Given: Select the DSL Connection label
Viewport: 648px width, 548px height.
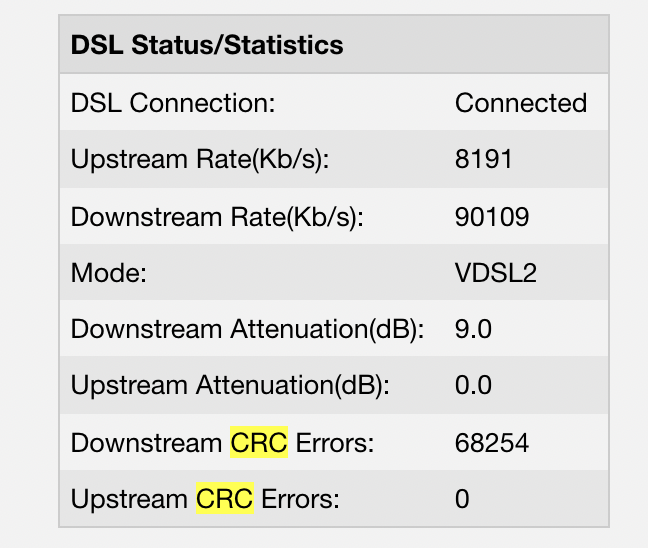Looking at the screenshot, I should [x=173, y=102].
